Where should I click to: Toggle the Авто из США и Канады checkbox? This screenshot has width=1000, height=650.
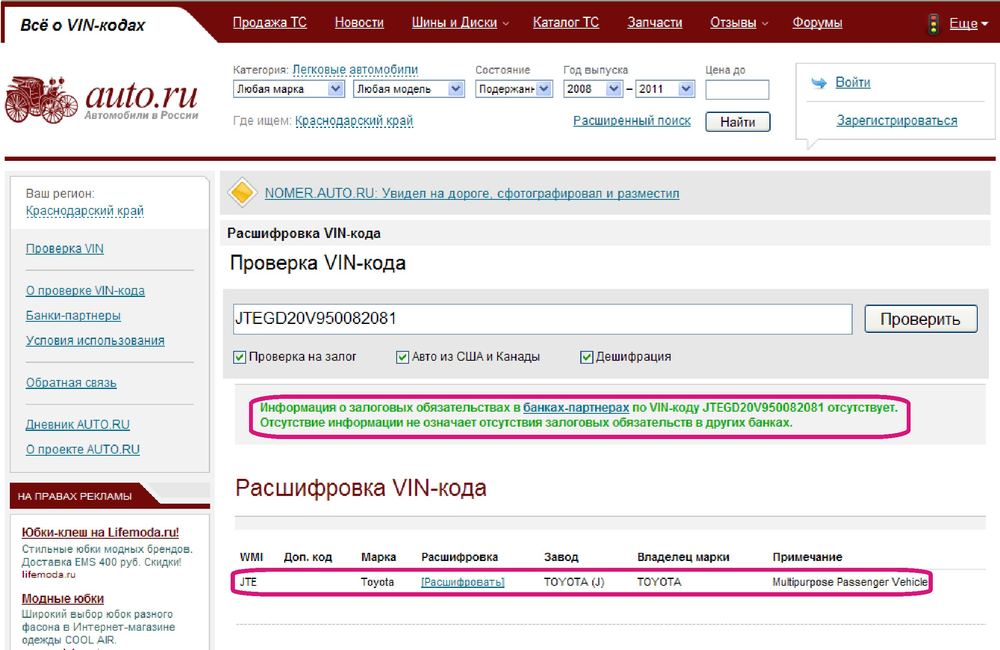pyautogui.click(x=402, y=357)
